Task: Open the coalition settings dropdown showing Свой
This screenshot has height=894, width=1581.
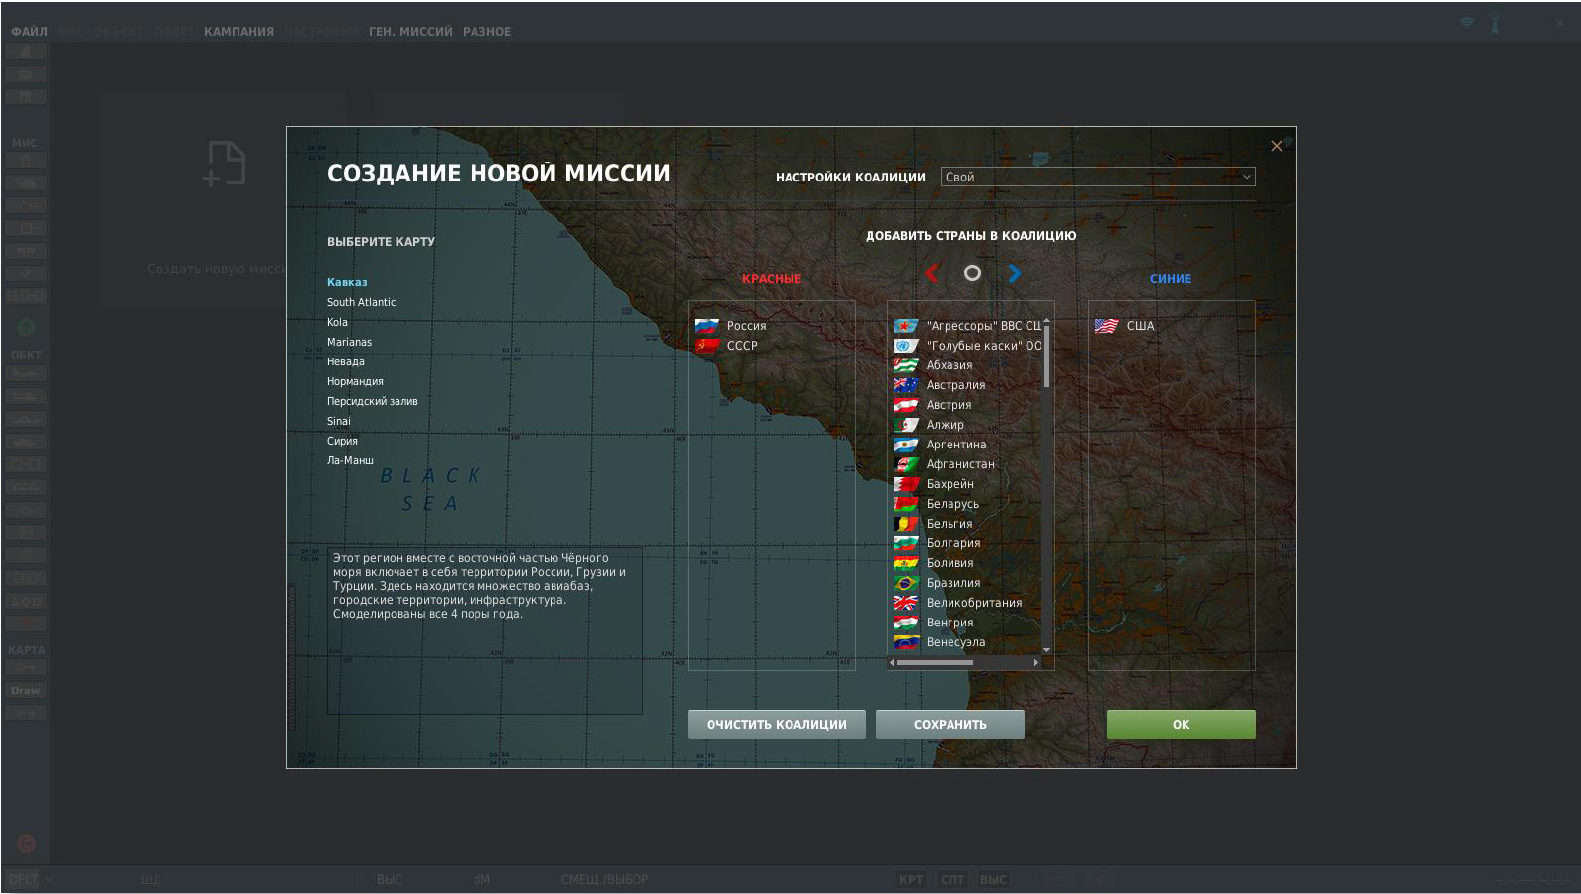Action: tap(1097, 177)
